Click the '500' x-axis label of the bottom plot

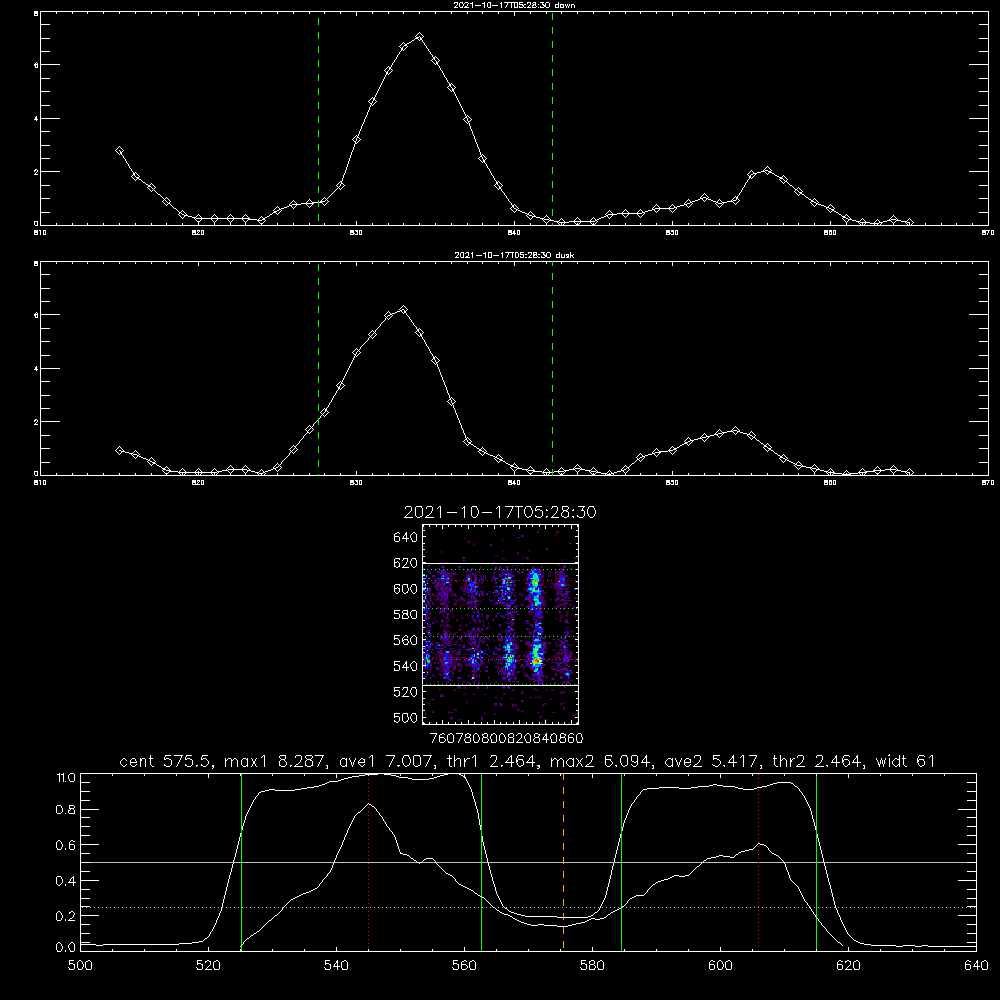coord(80,966)
